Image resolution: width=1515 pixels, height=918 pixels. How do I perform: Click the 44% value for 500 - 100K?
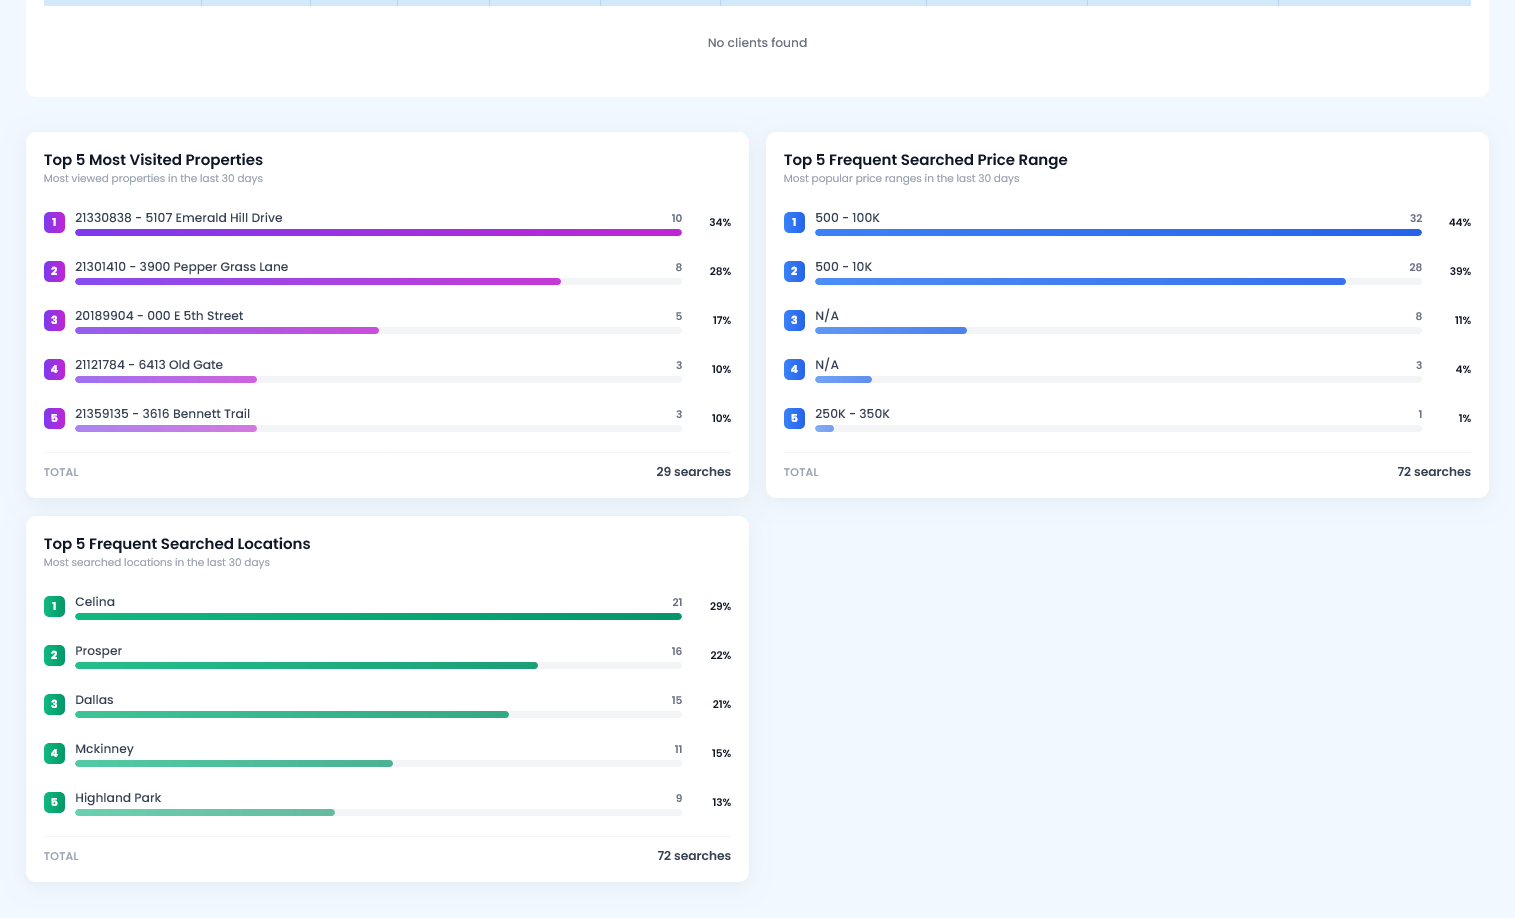1460,222
